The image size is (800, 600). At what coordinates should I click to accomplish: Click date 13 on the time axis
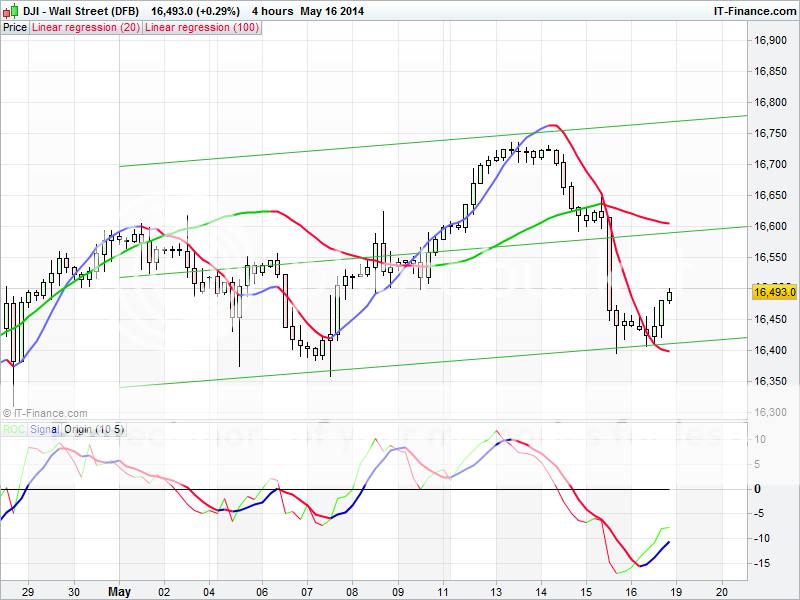point(495,590)
